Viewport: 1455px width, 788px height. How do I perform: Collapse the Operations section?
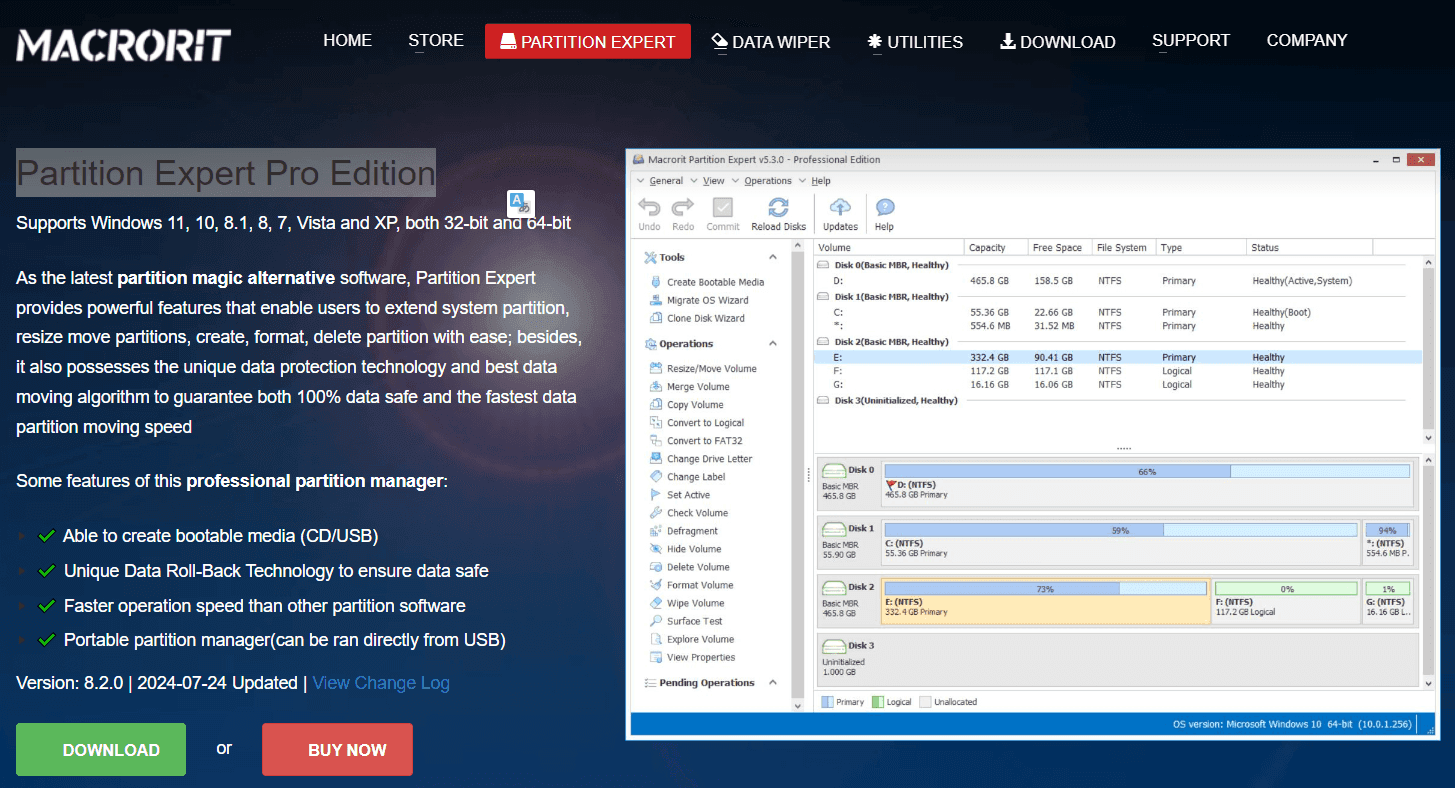[773, 343]
